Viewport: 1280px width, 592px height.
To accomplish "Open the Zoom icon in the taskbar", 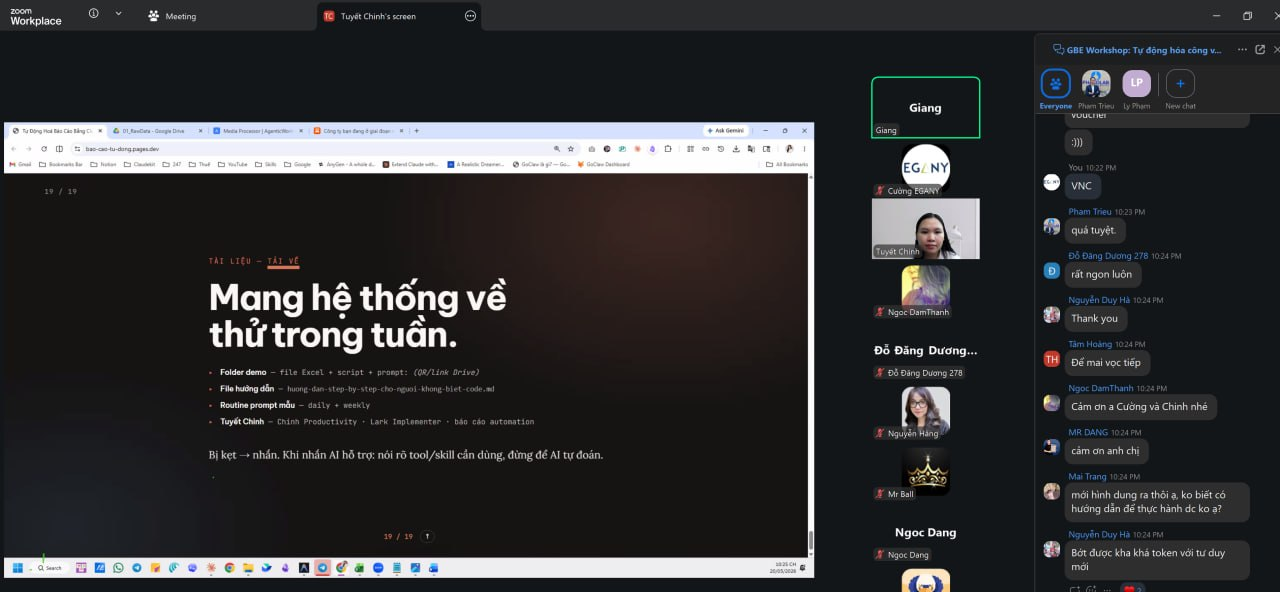I will [x=378, y=567].
